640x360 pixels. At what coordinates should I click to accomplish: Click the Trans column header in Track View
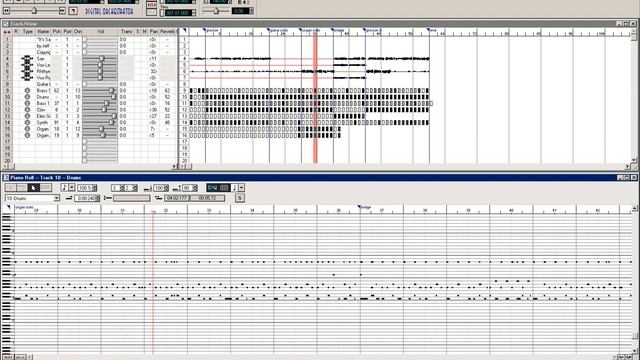pyautogui.click(x=127, y=31)
